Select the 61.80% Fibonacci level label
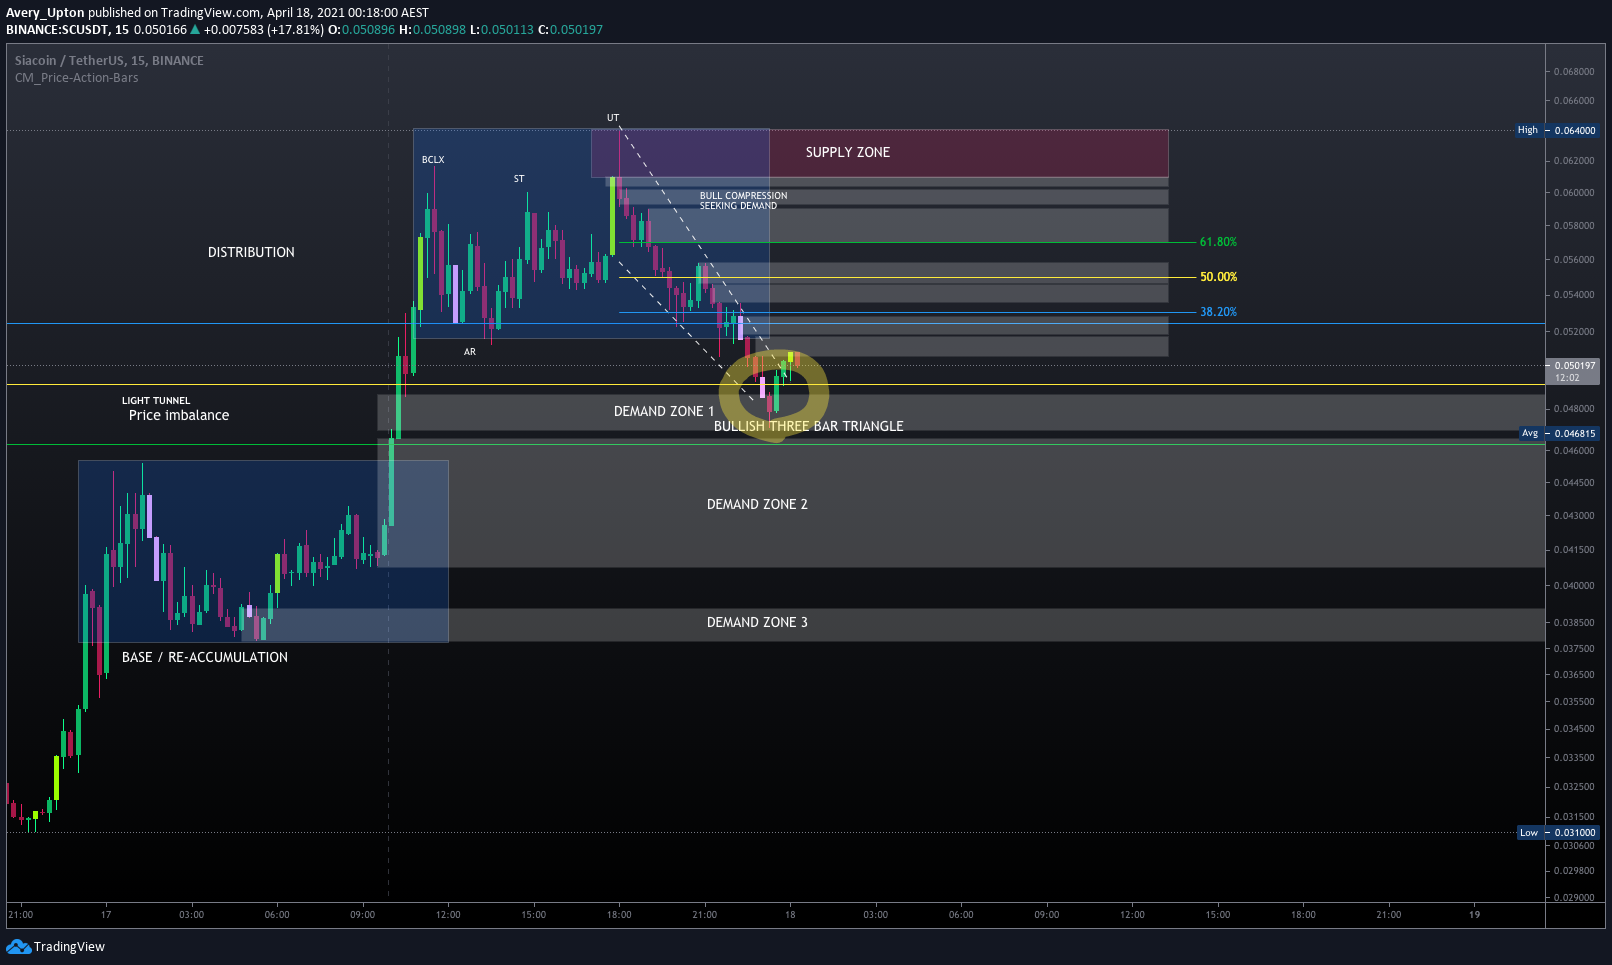Viewport: 1612px width, 965px height. click(x=1218, y=242)
